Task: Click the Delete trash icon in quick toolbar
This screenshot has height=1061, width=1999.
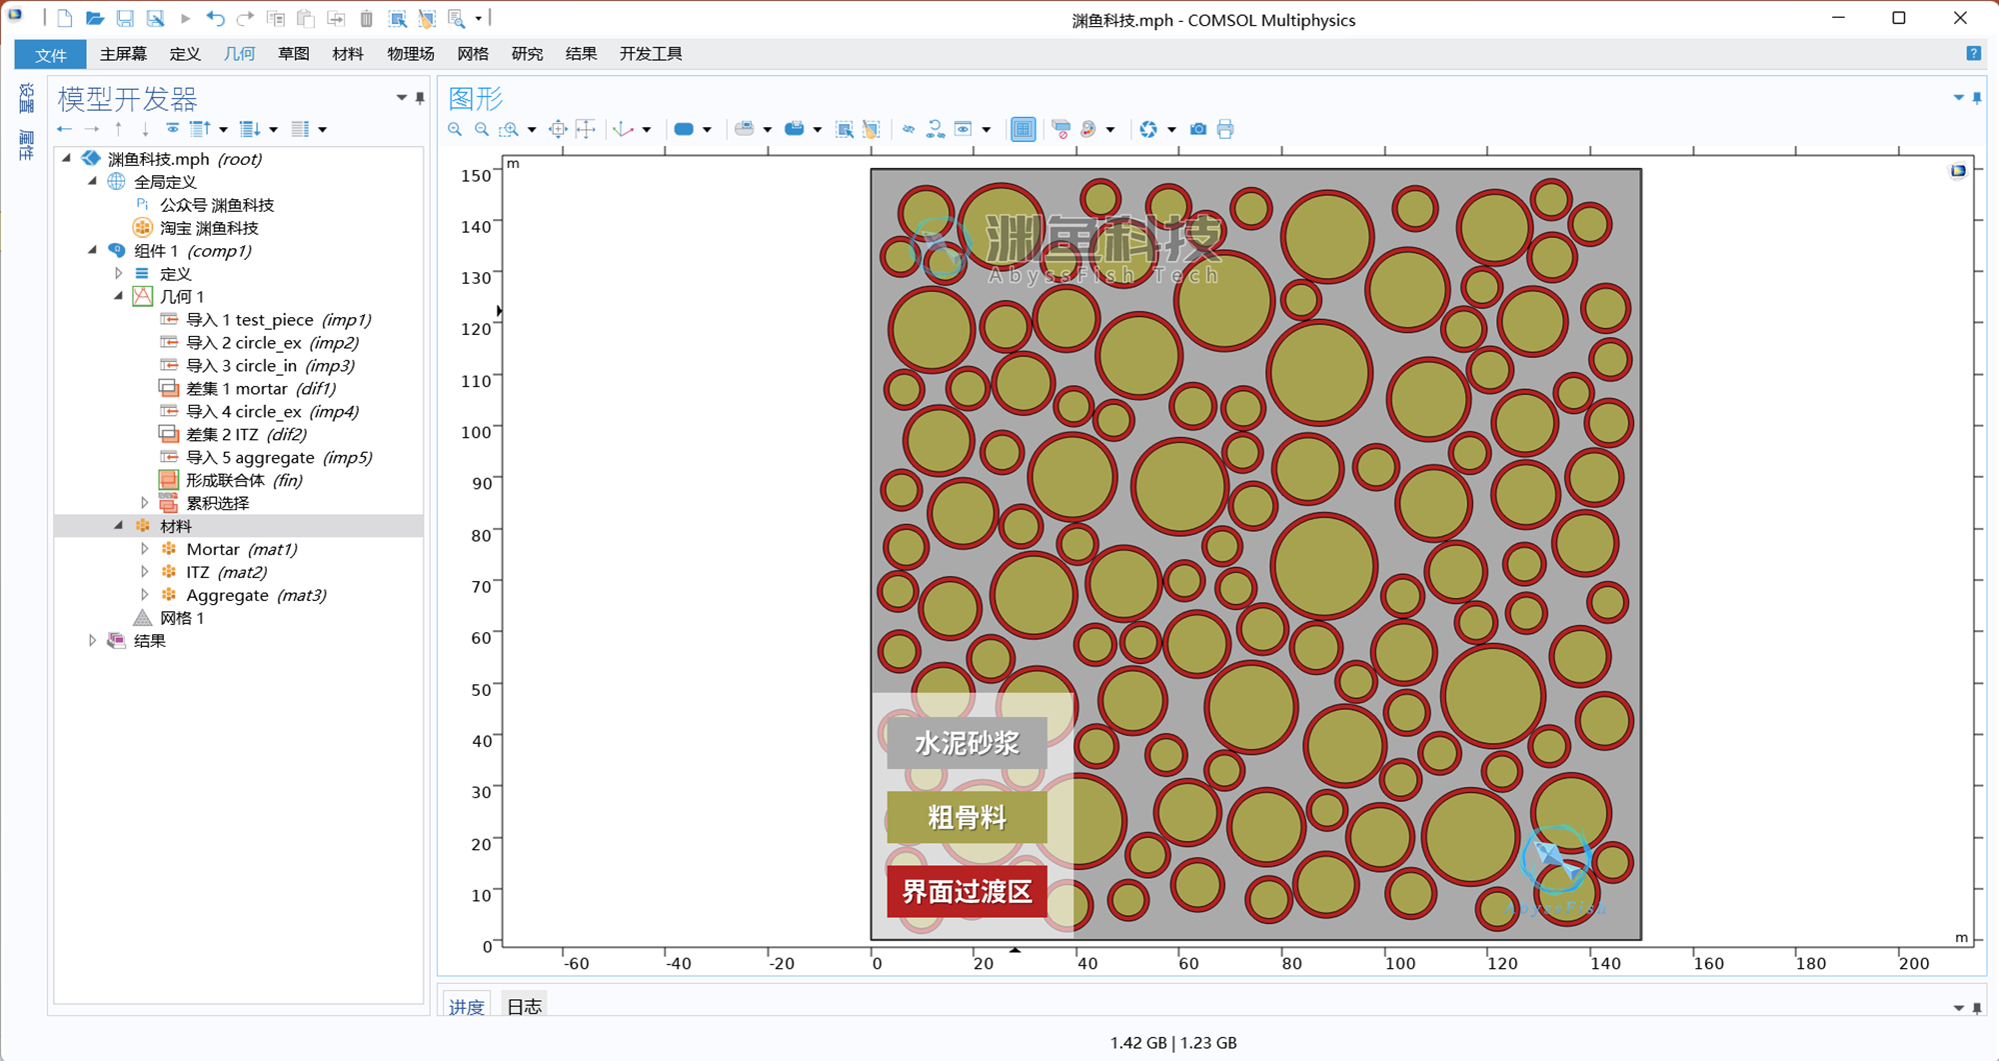Action: pos(366,18)
